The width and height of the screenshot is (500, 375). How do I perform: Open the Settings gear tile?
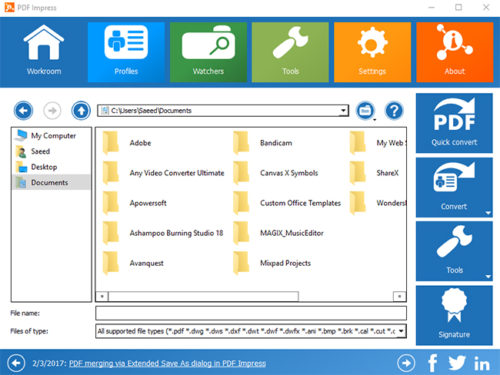pos(372,52)
